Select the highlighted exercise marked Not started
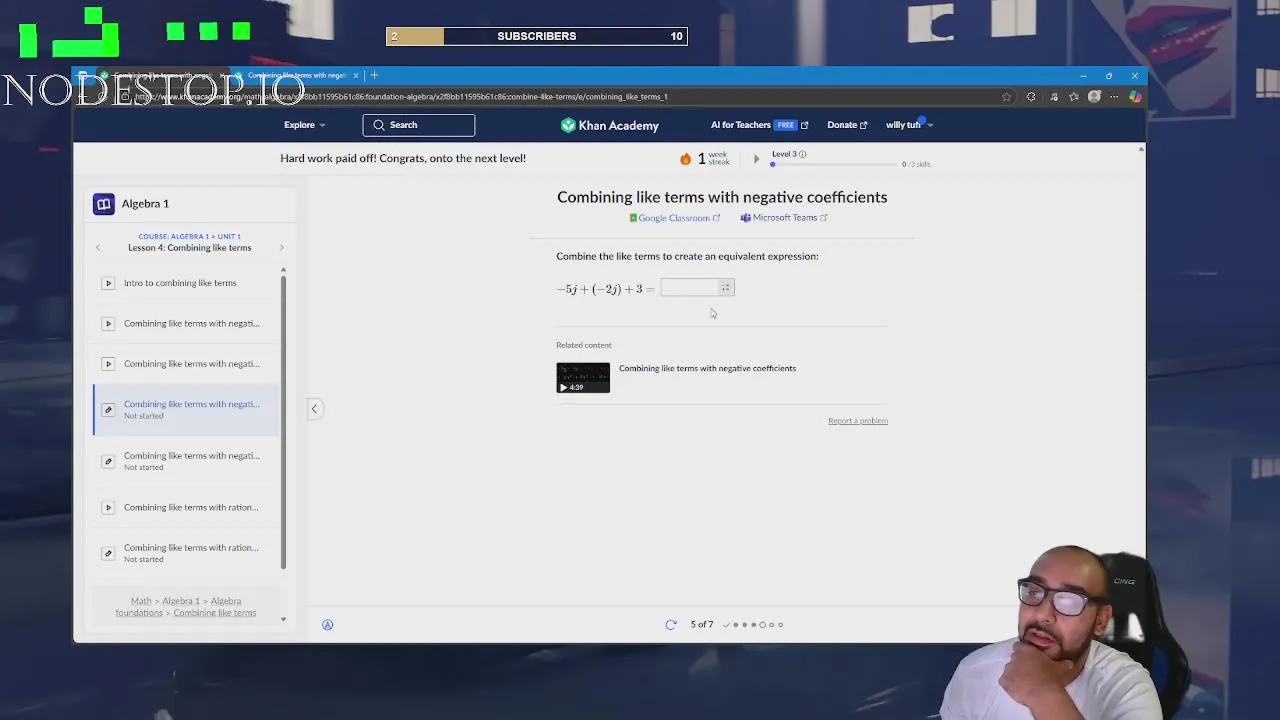This screenshot has height=720, width=1280. [x=186, y=409]
